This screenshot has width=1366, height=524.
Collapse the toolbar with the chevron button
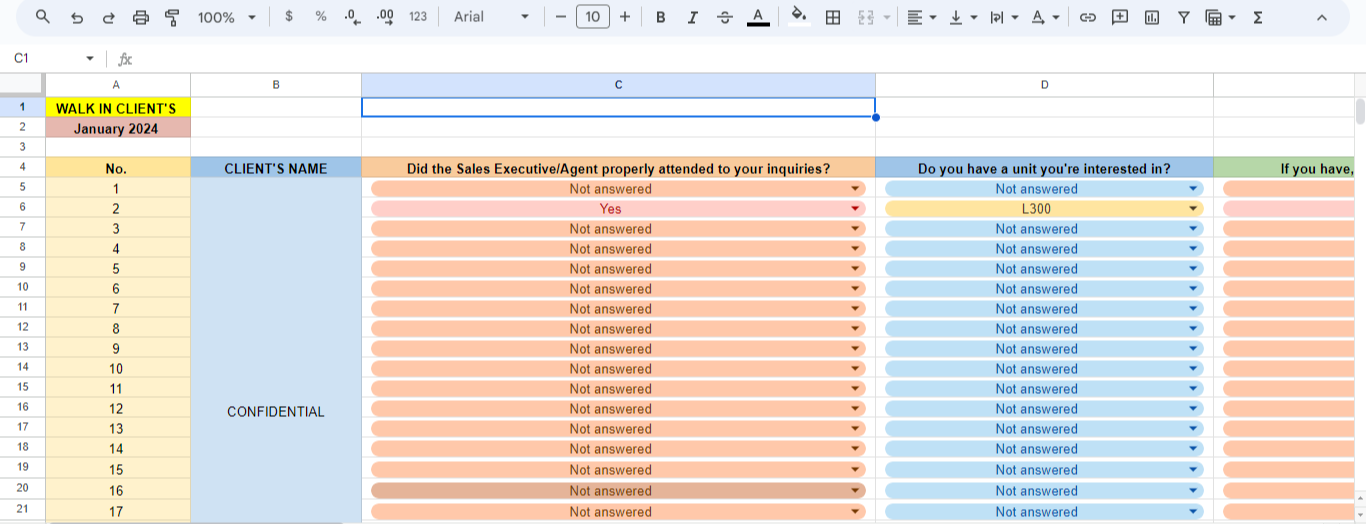click(x=1322, y=17)
